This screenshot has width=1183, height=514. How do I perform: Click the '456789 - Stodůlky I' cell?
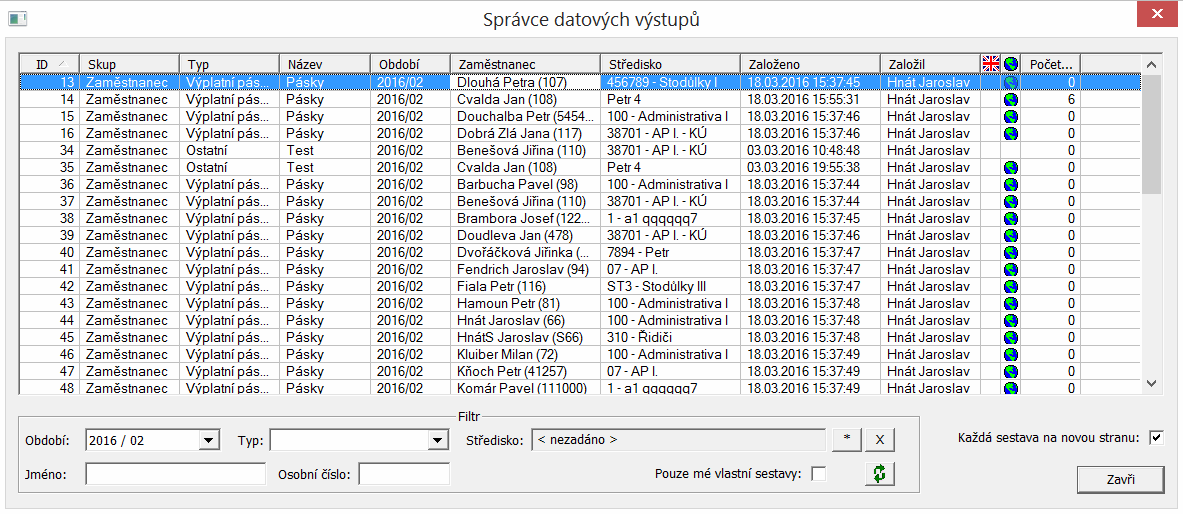point(670,82)
